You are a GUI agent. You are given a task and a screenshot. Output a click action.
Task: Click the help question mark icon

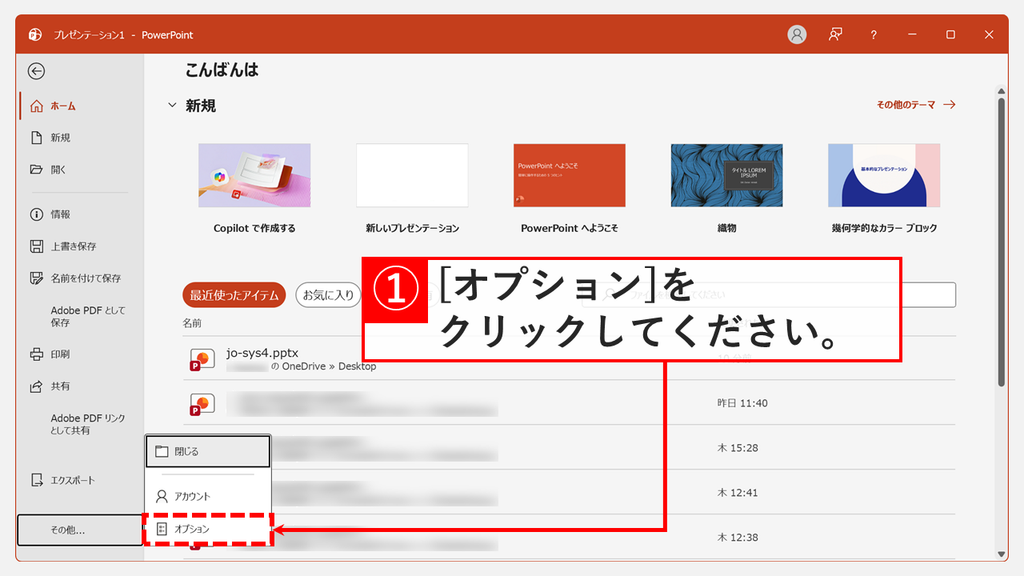874,35
